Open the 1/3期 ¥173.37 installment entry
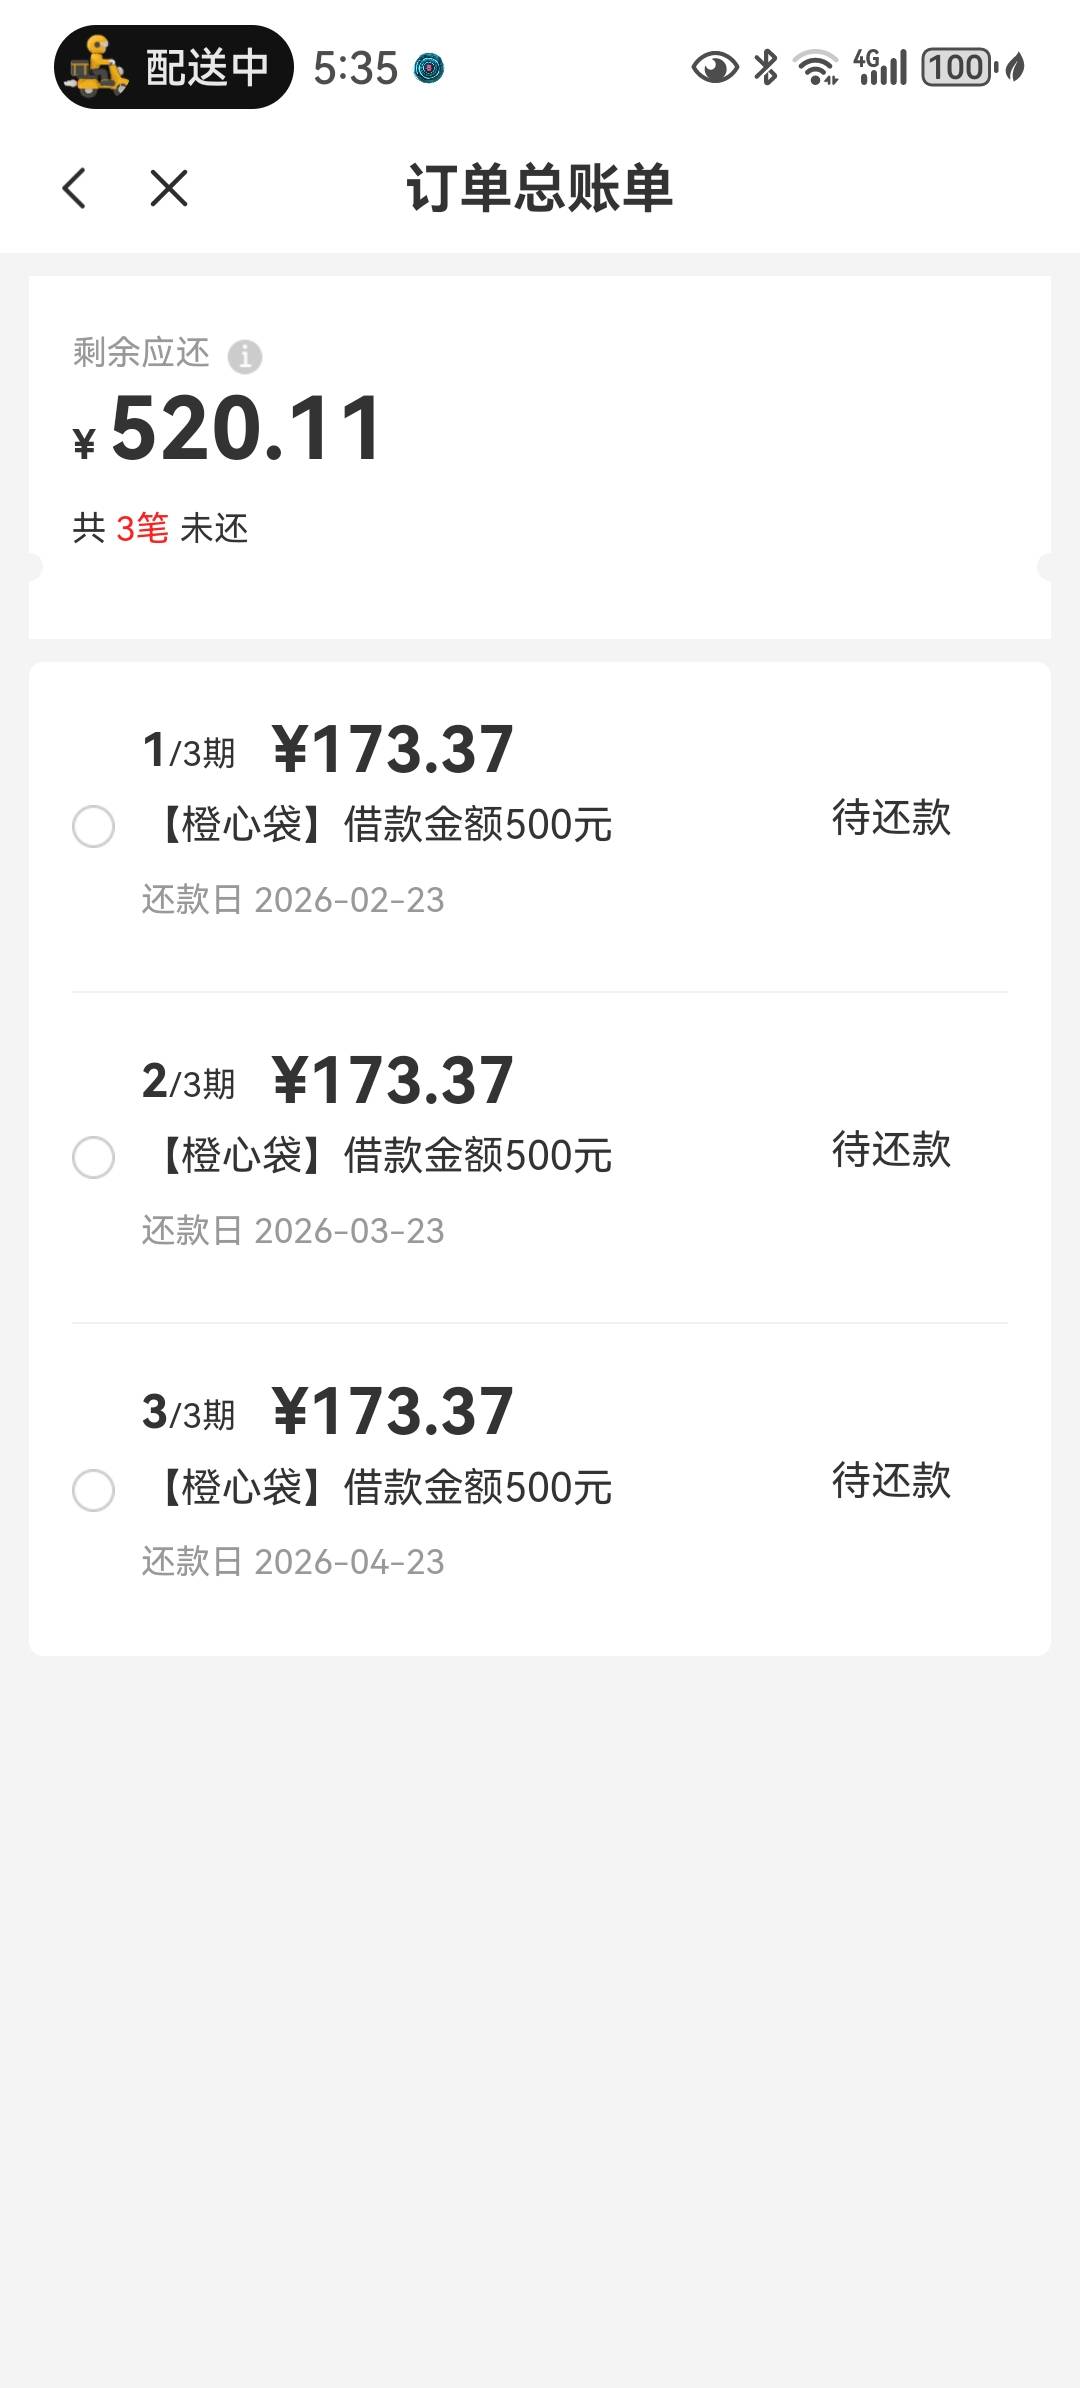Screen dimensions: 1080x2388 click(392, 750)
